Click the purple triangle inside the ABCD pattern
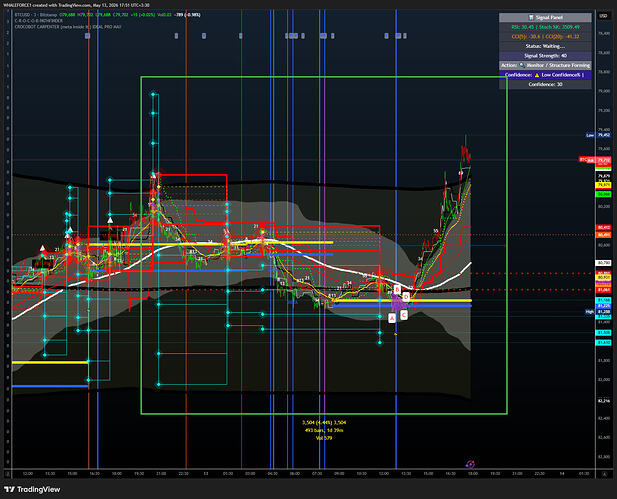 point(399,303)
